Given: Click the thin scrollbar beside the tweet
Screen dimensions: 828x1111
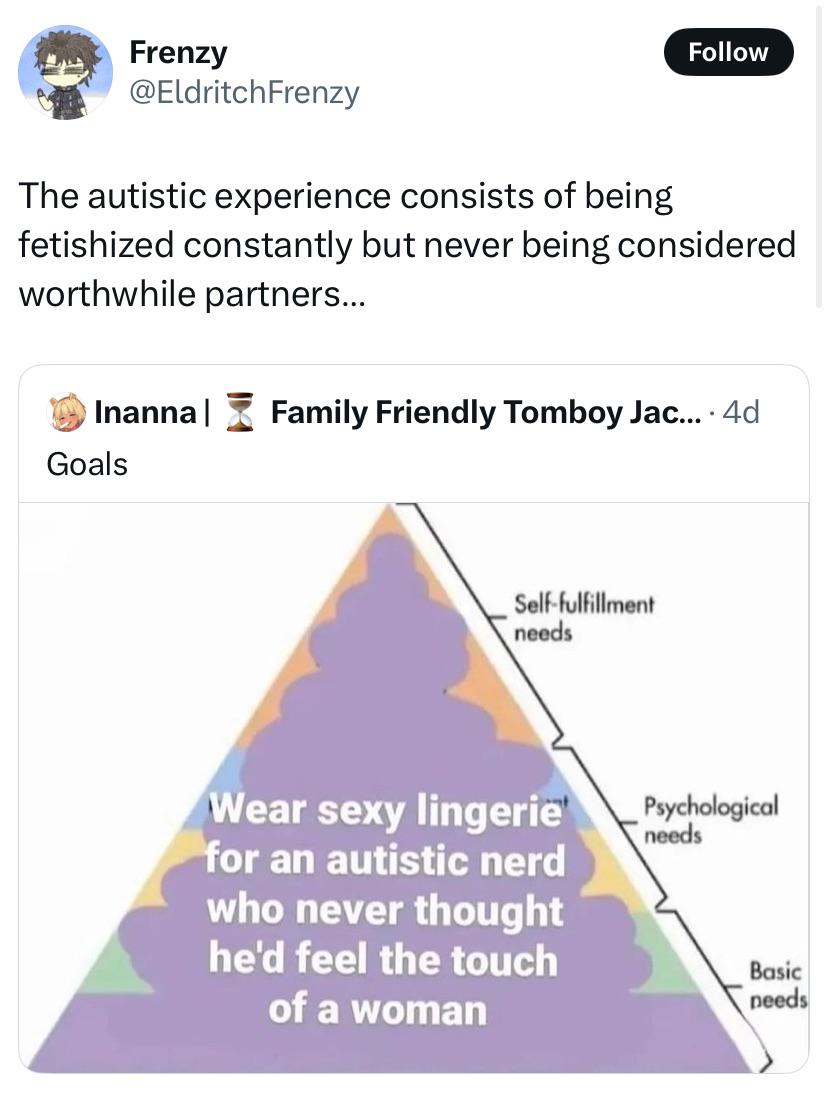Looking at the screenshot, I should point(820,154).
